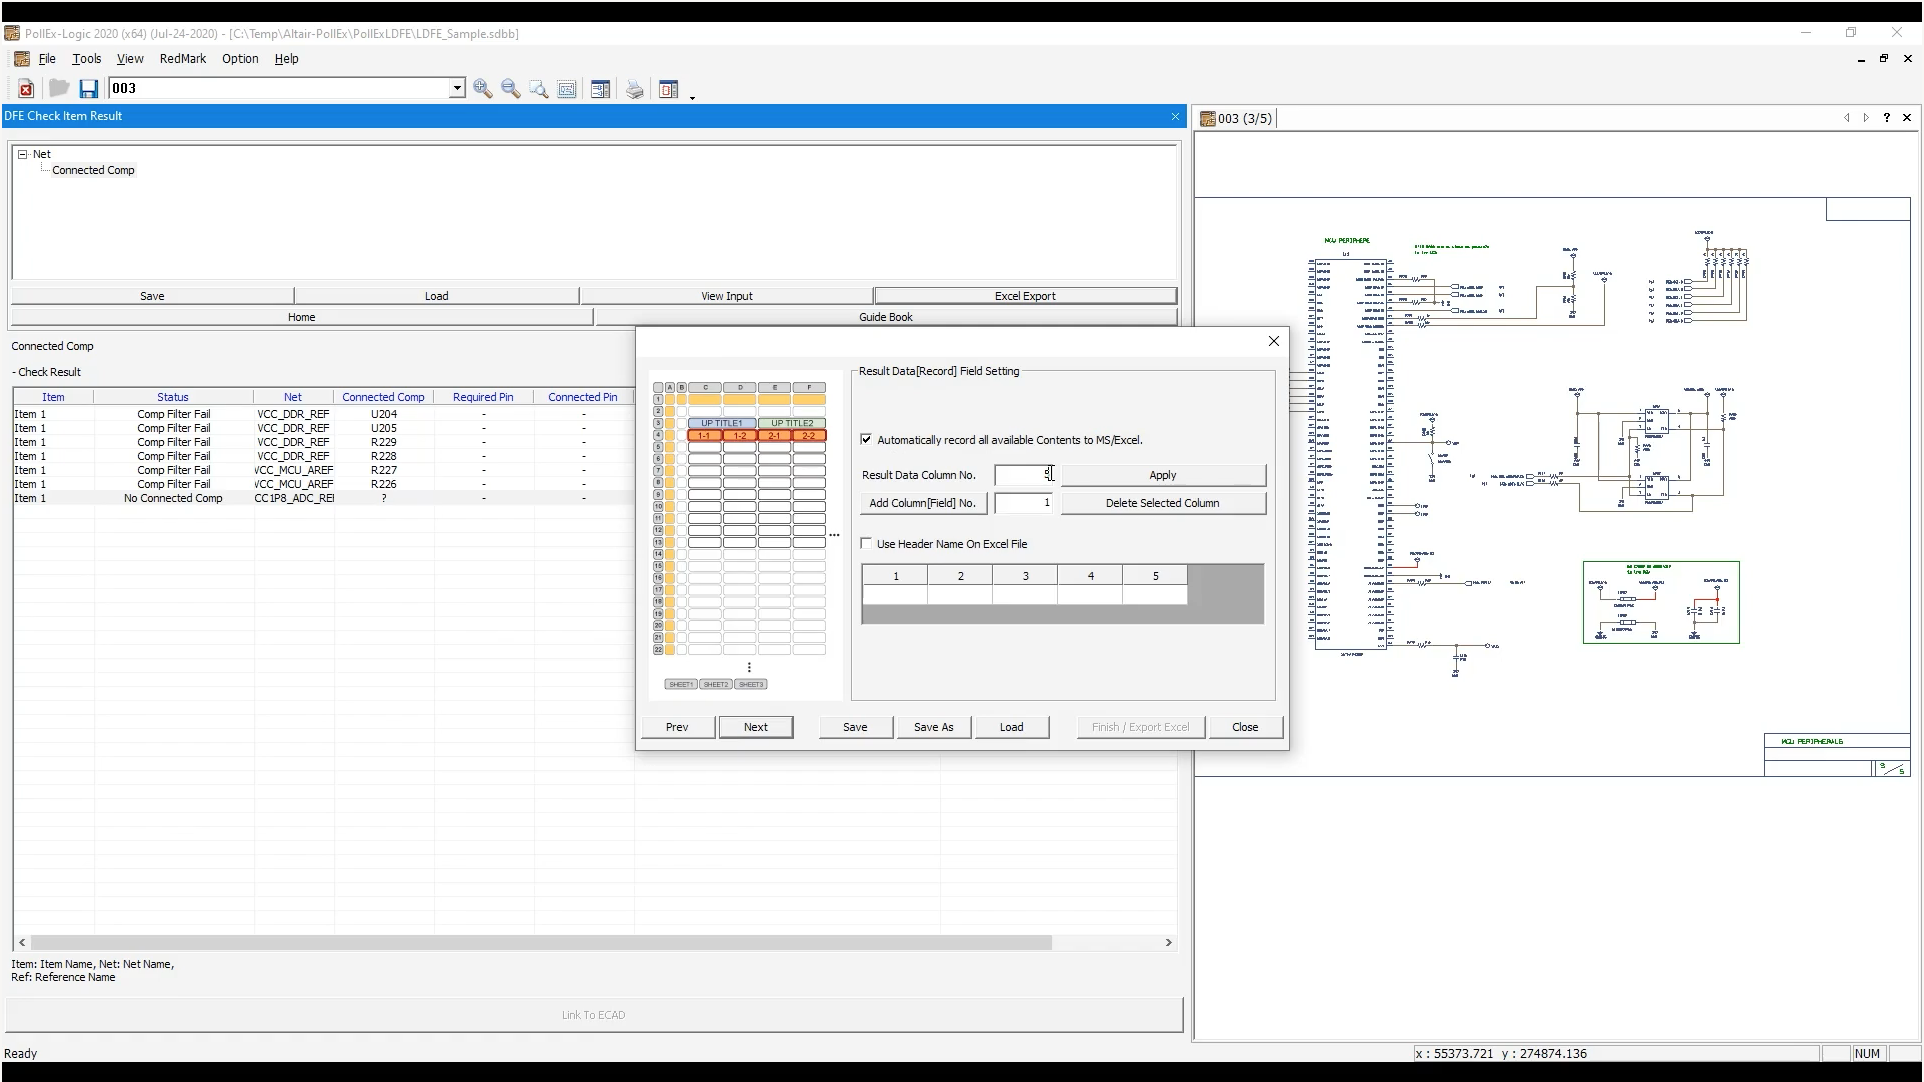Uncheck Automatically record all available Contents
The width and height of the screenshot is (1924, 1082).
click(866, 440)
